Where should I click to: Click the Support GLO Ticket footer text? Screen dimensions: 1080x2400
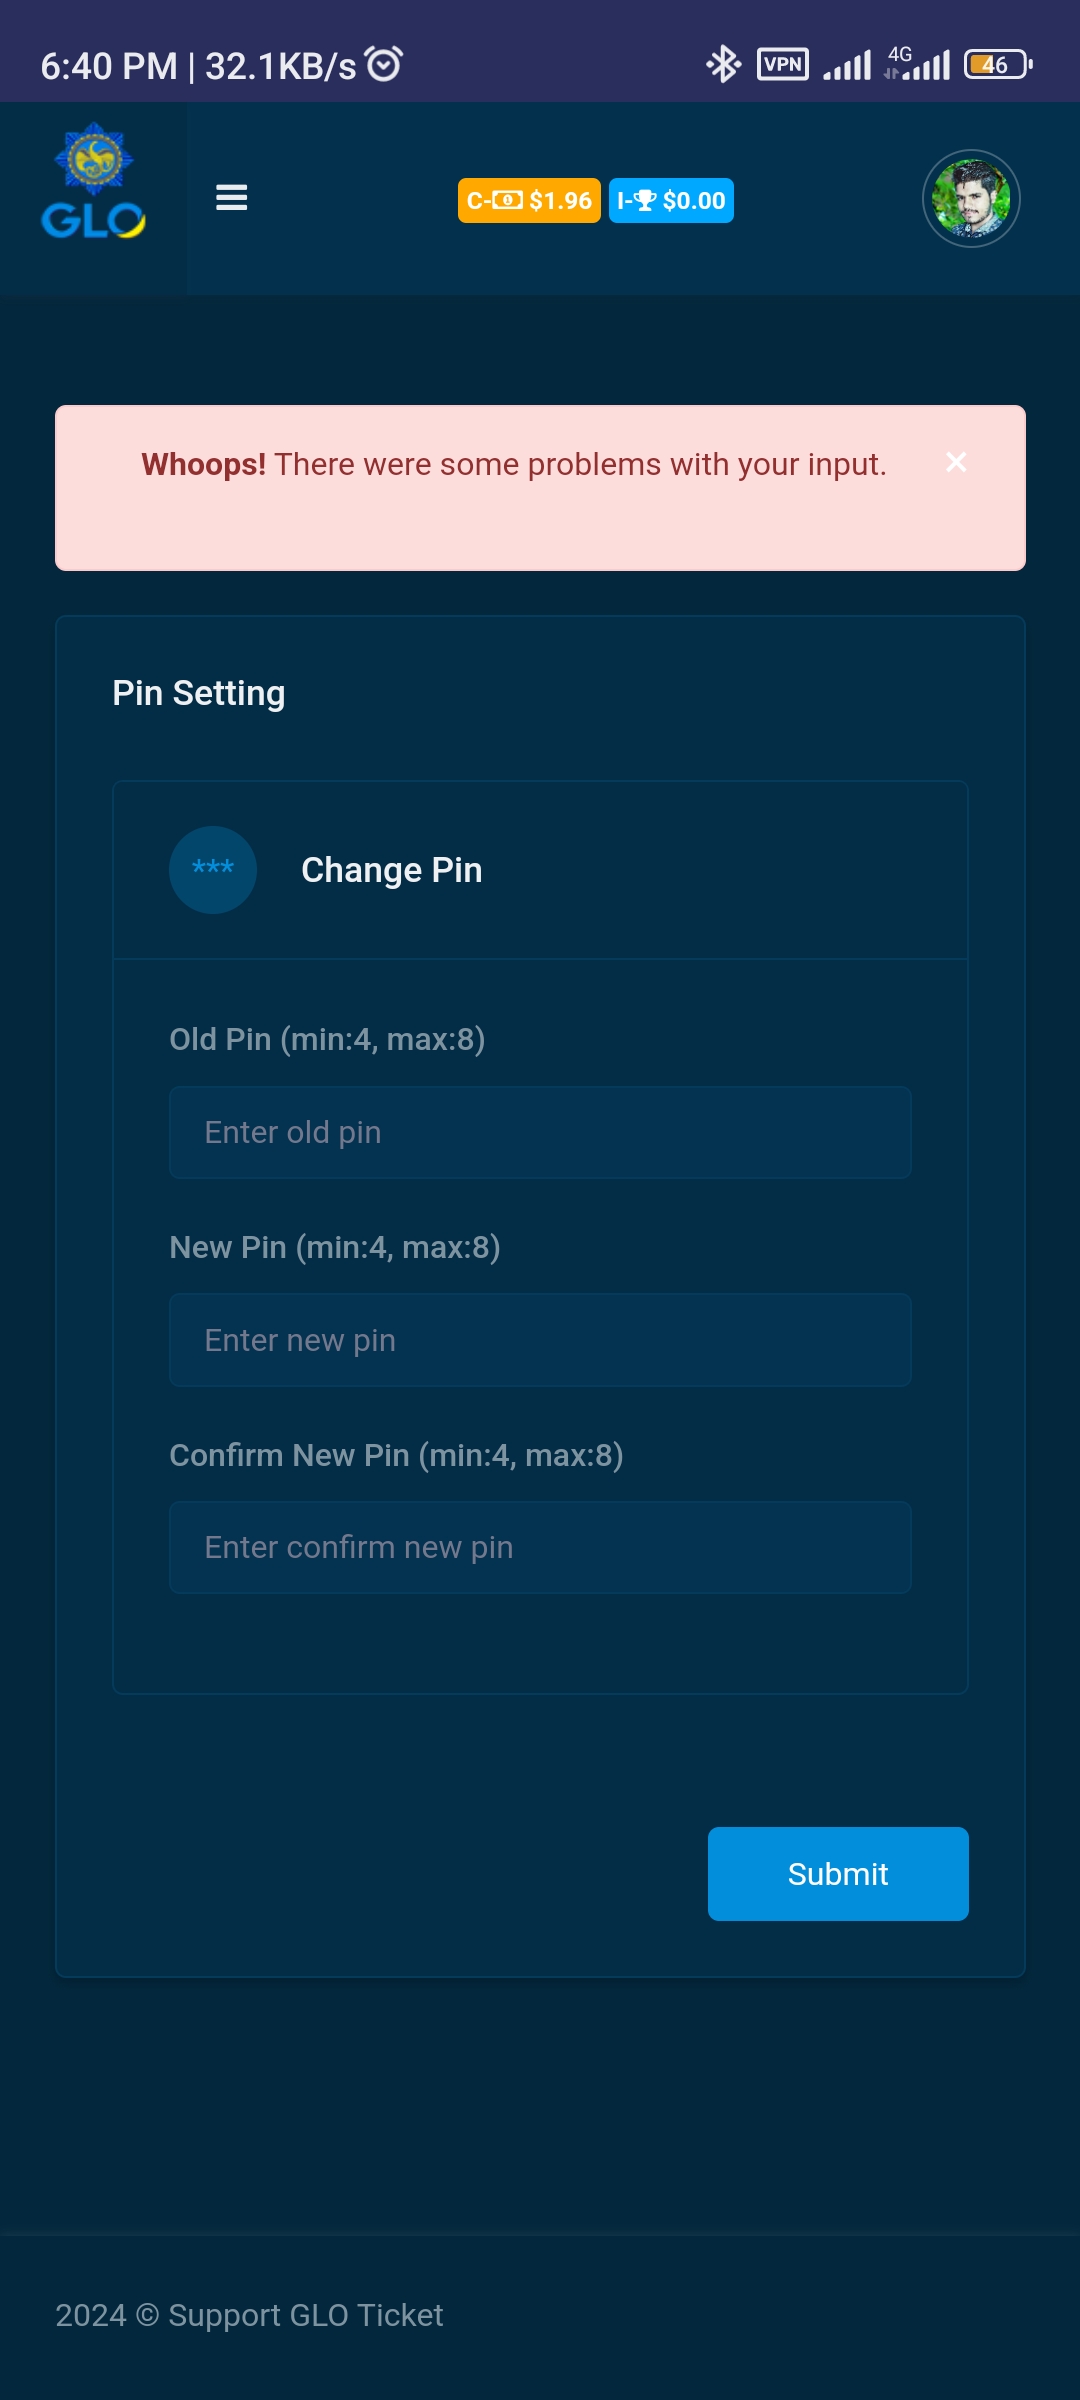pyautogui.click(x=249, y=2315)
